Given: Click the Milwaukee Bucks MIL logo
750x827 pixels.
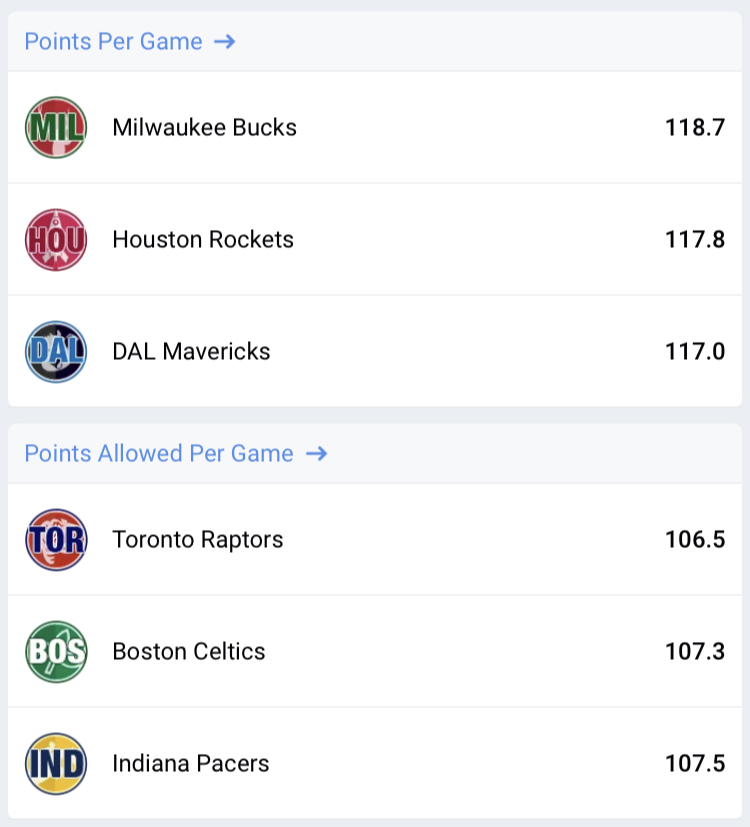Looking at the screenshot, I should coord(56,127).
